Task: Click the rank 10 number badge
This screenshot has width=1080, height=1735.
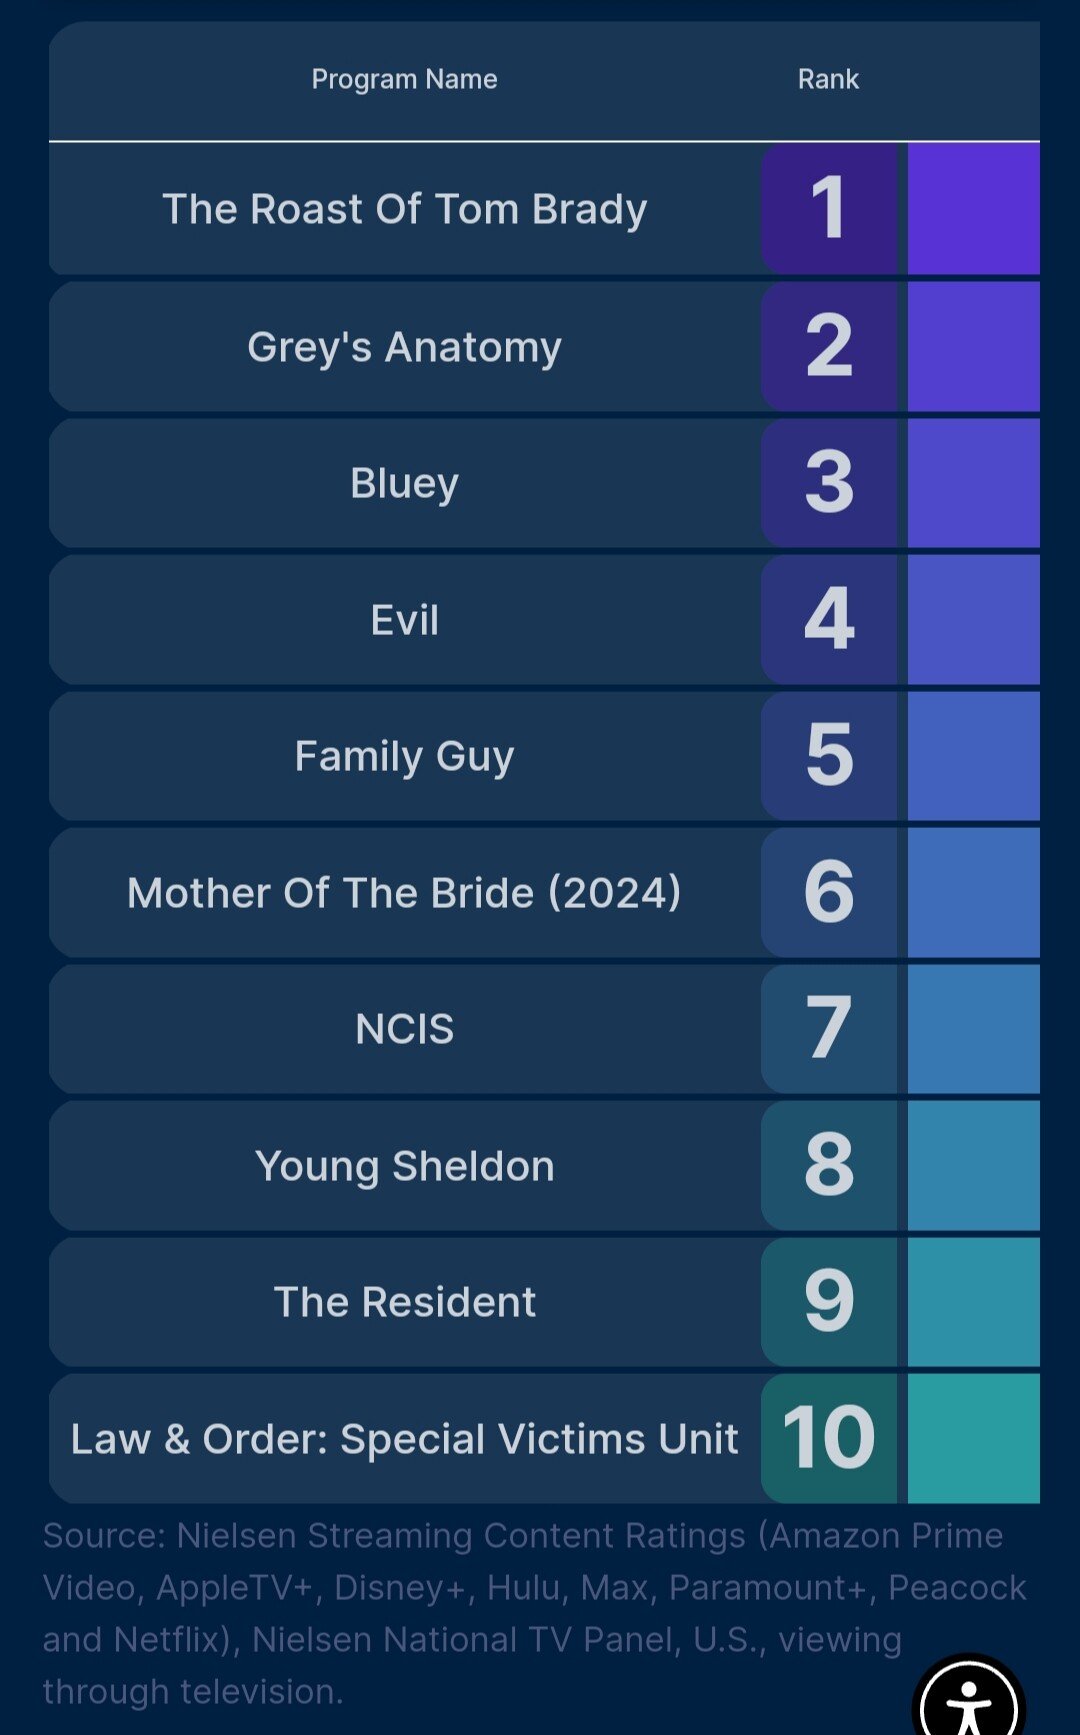Action: click(x=830, y=1438)
